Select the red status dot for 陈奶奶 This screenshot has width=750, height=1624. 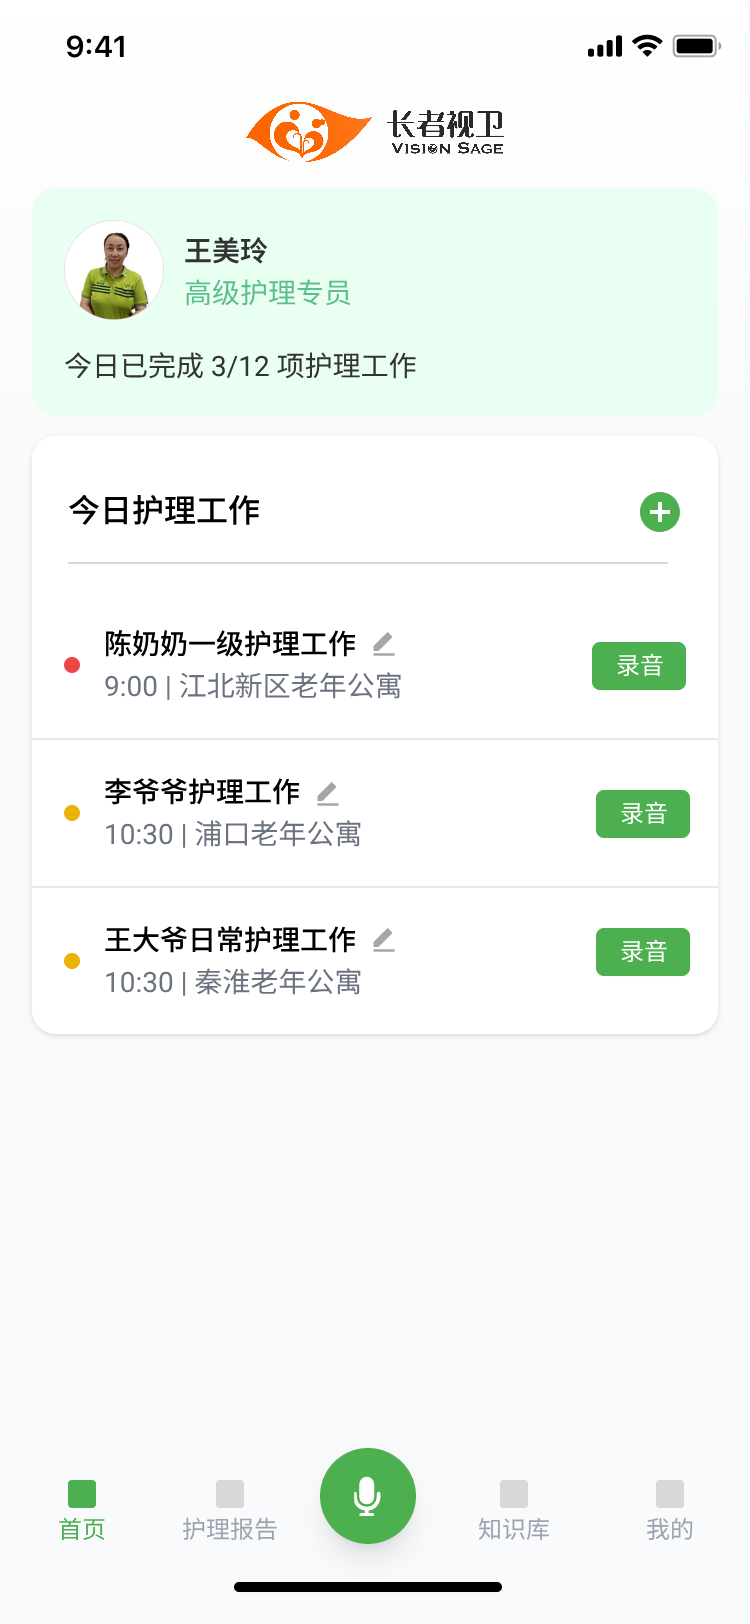point(72,665)
